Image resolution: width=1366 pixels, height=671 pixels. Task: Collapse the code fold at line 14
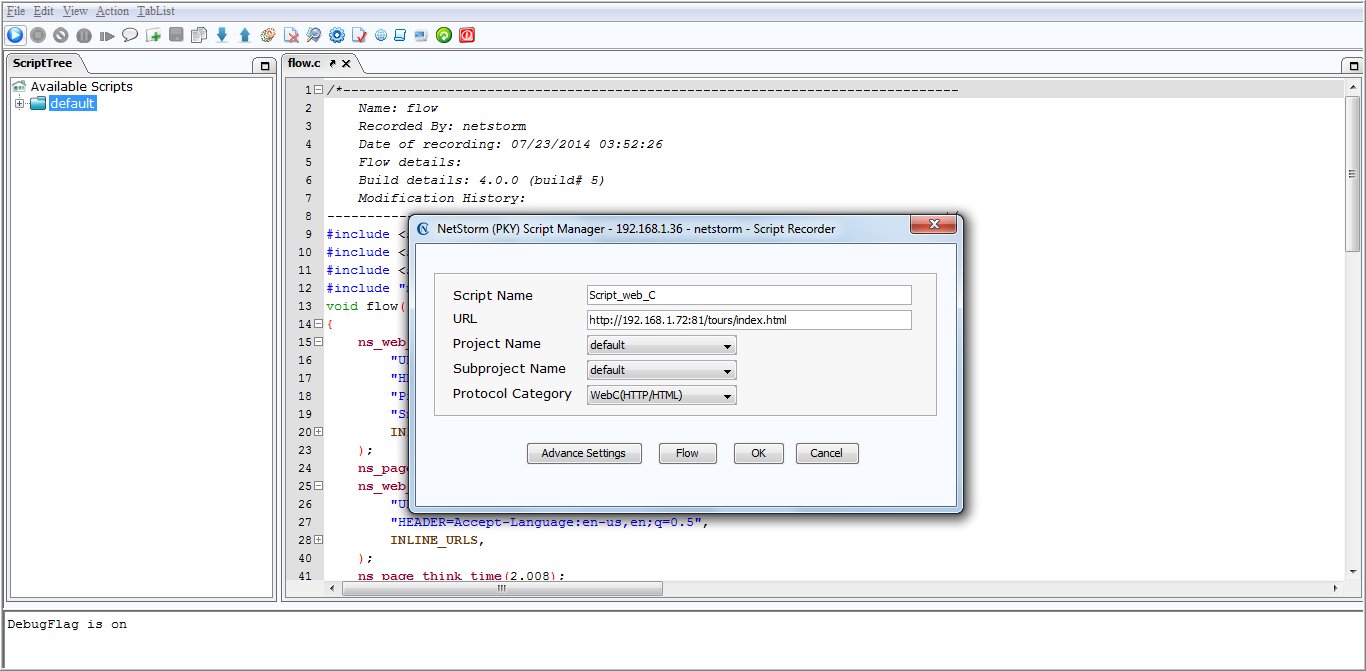(318, 324)
